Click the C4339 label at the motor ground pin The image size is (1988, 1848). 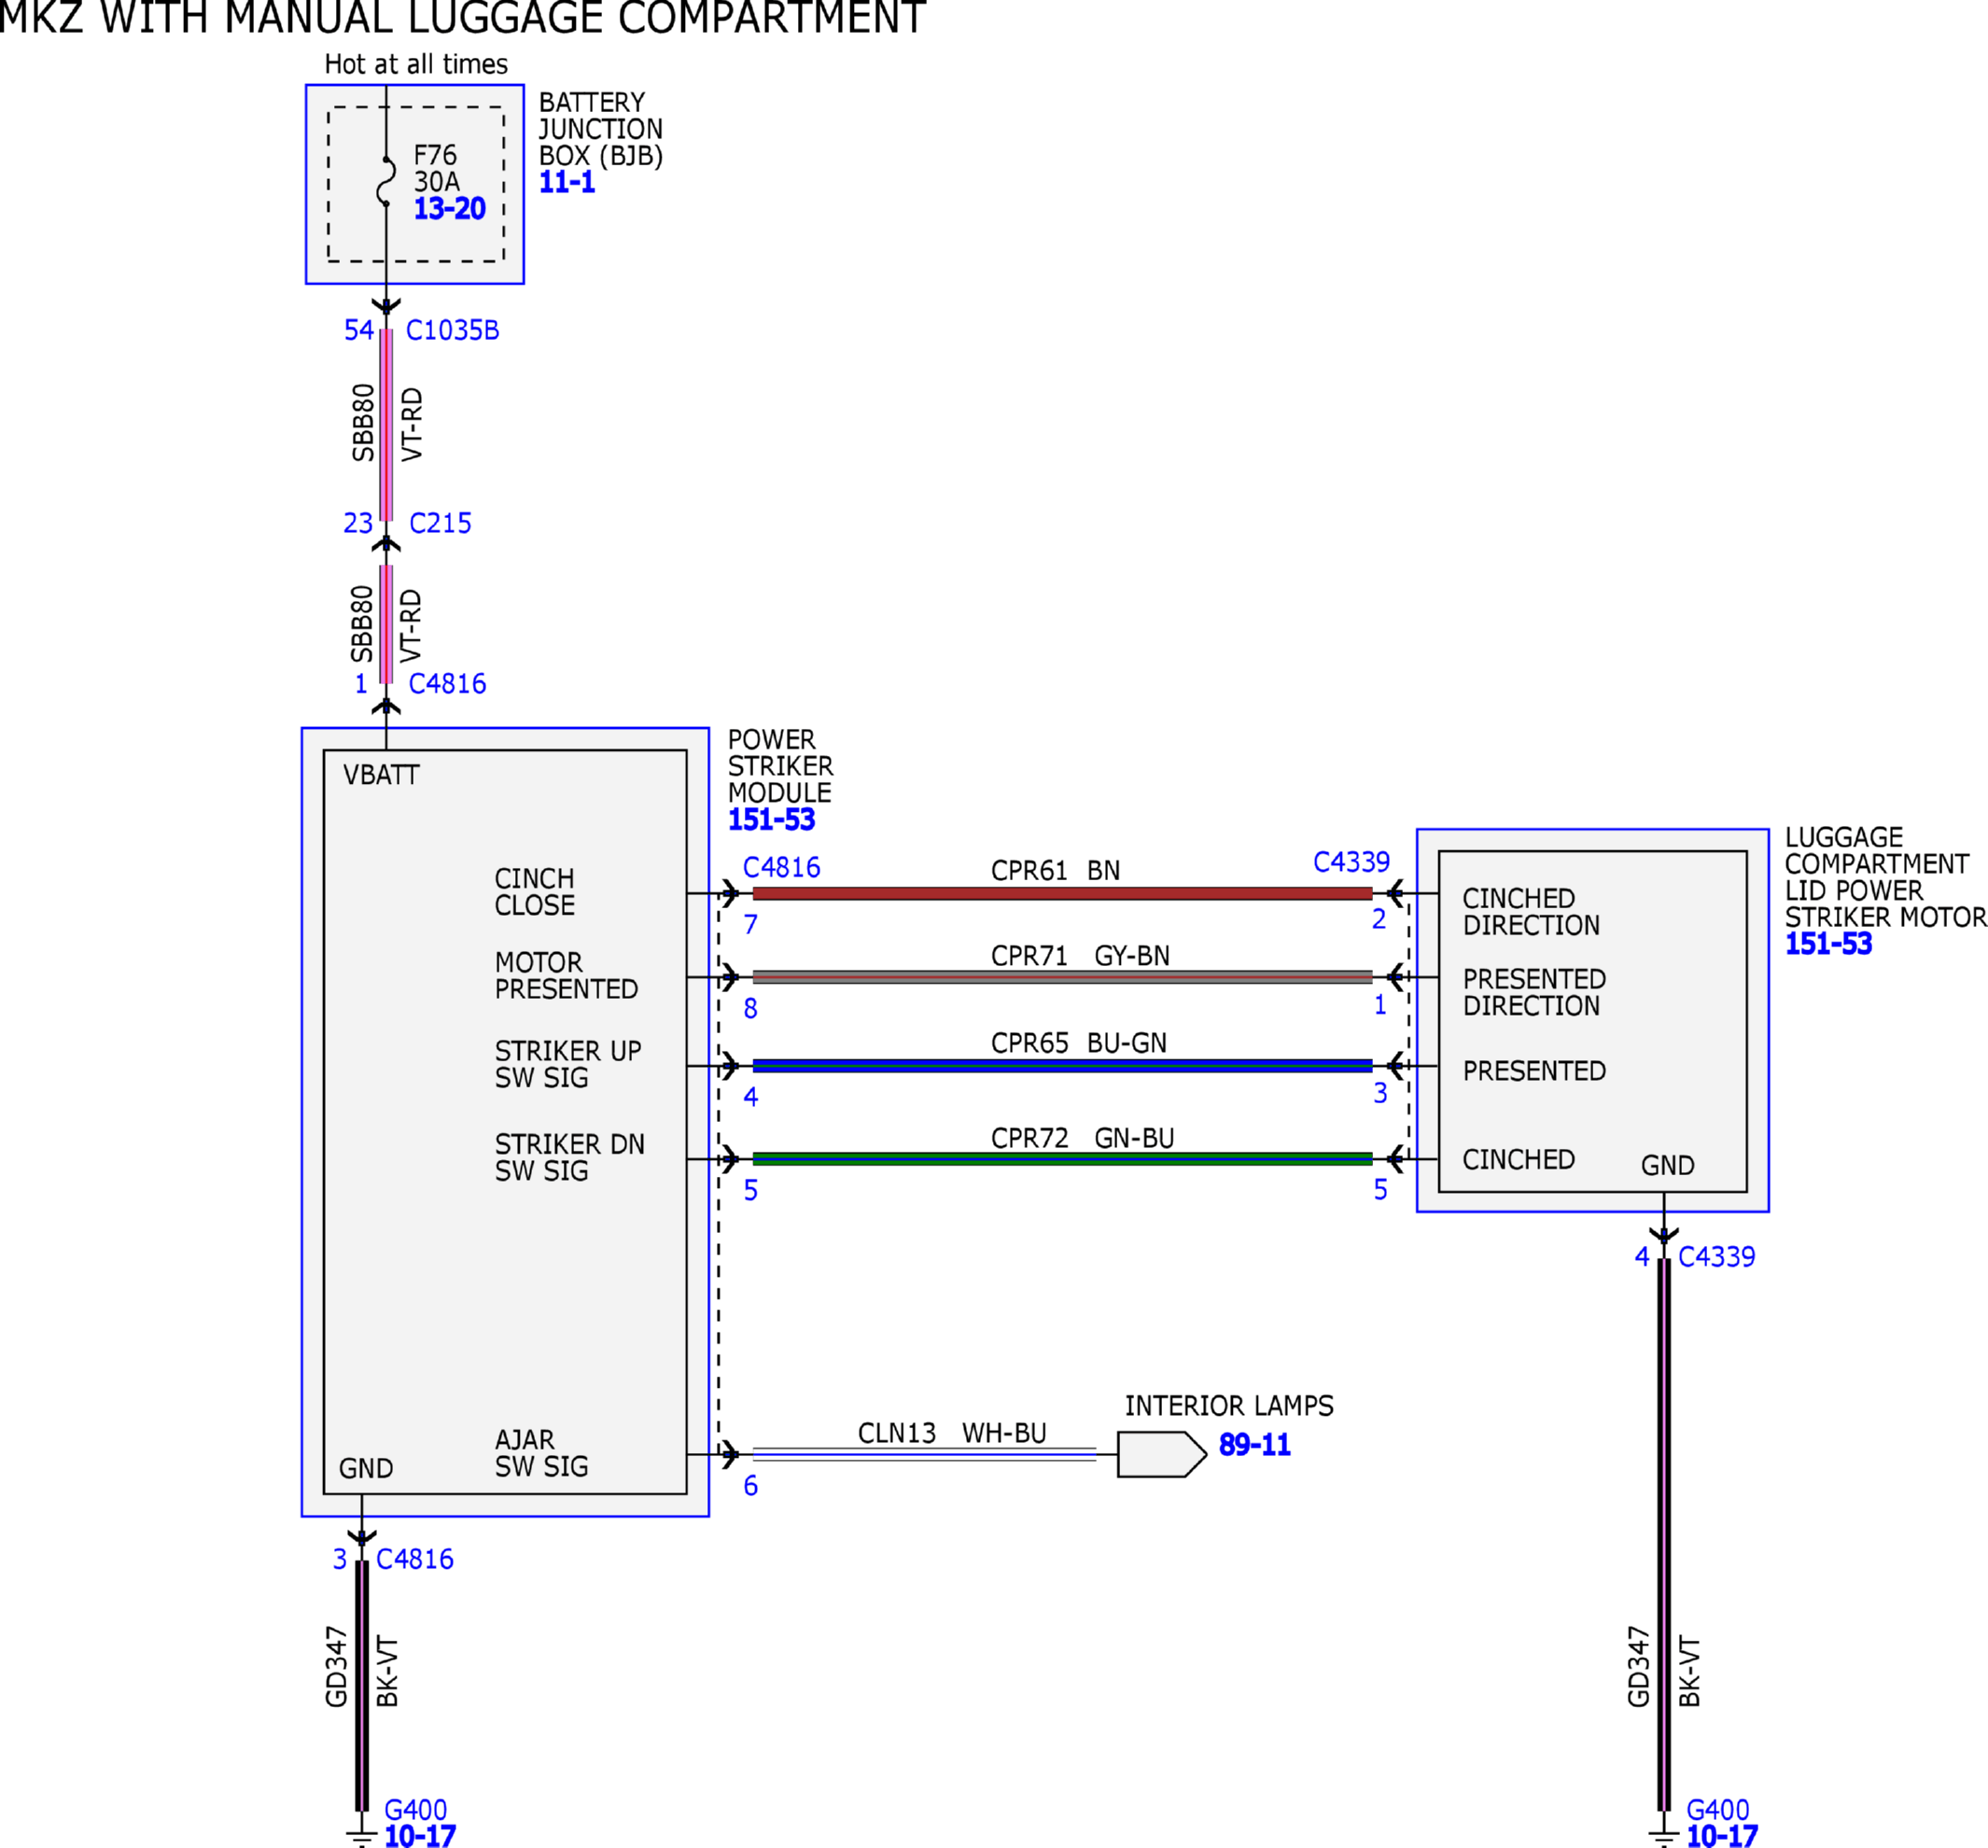(1716, 1256)
